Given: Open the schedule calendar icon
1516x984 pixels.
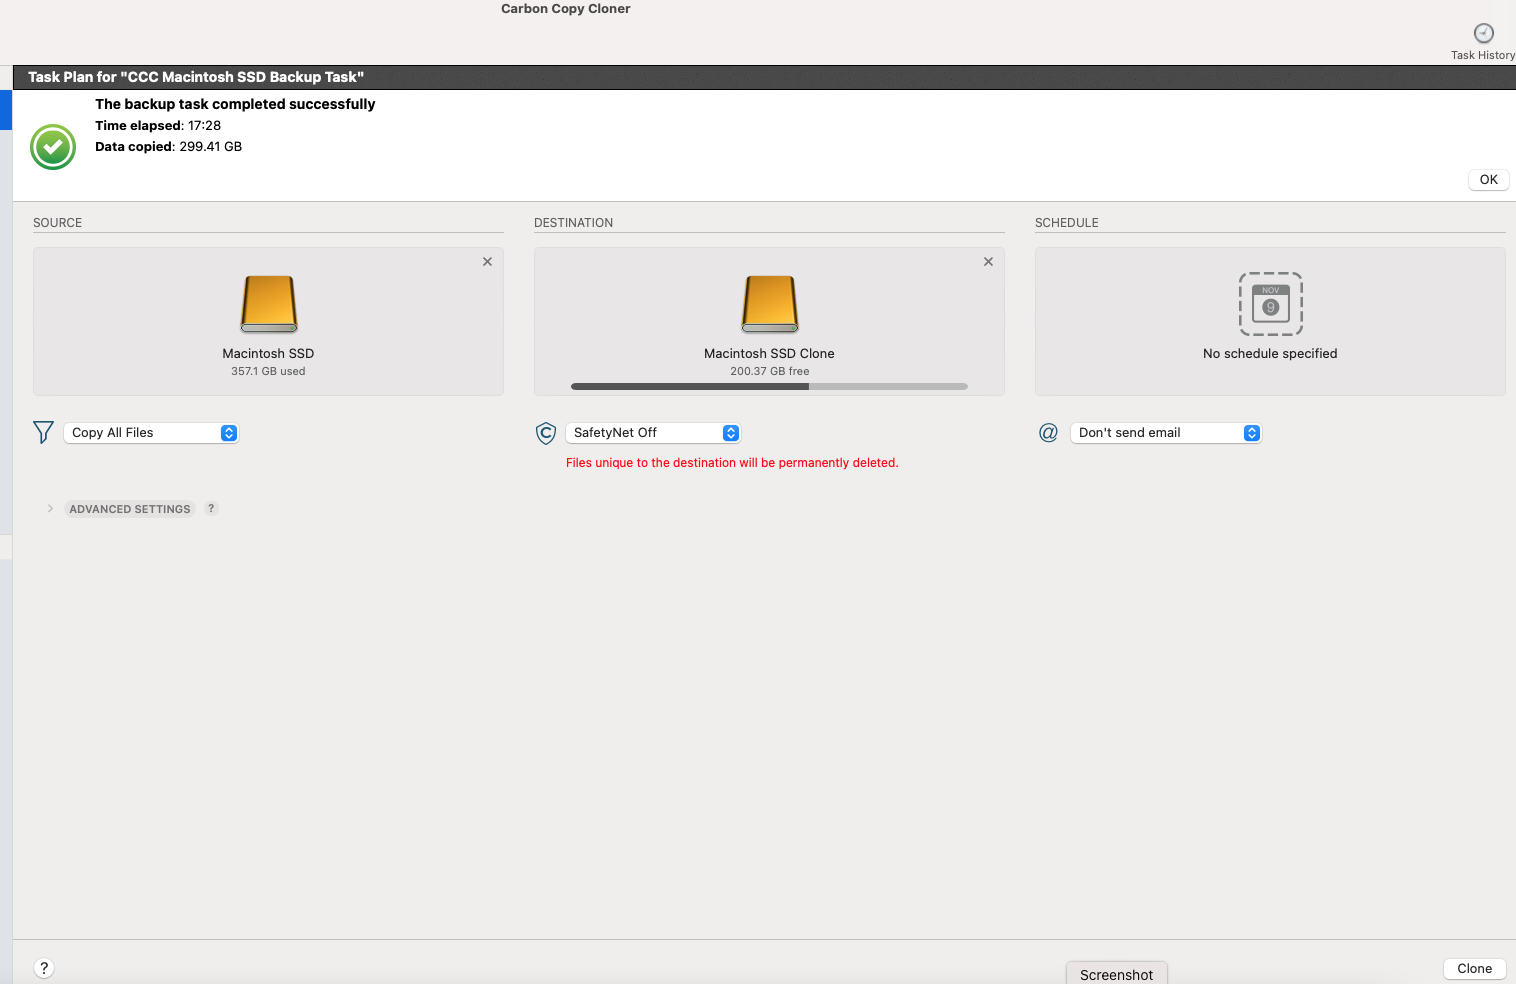Looking at the screenshot, I should tap(1271, 304).
